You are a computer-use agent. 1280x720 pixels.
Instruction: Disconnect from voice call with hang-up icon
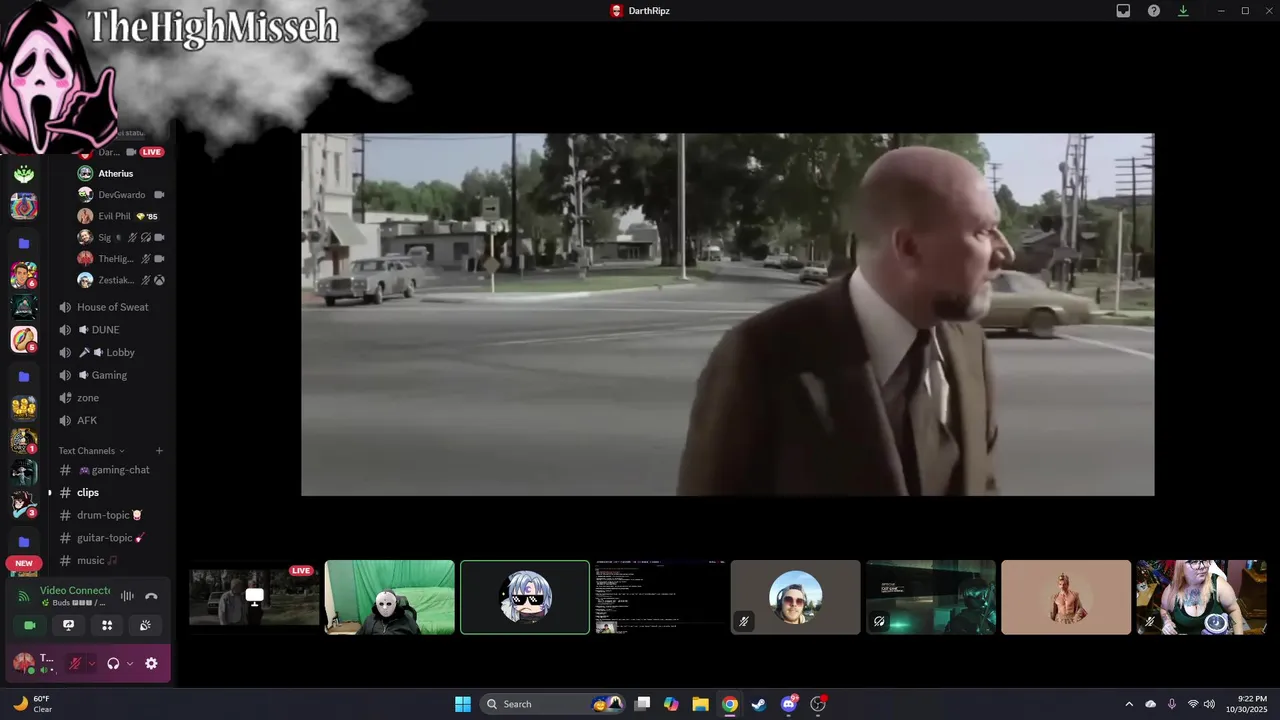(x=151, y=596)
